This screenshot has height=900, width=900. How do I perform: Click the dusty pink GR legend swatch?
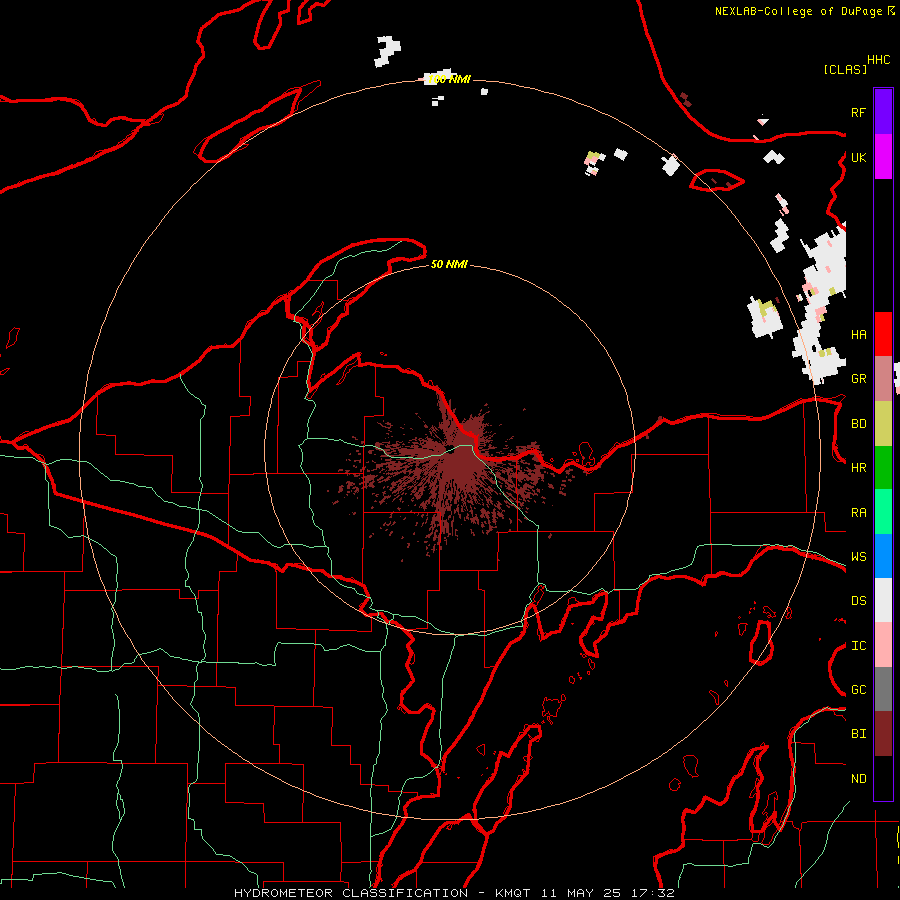point(883,379)
